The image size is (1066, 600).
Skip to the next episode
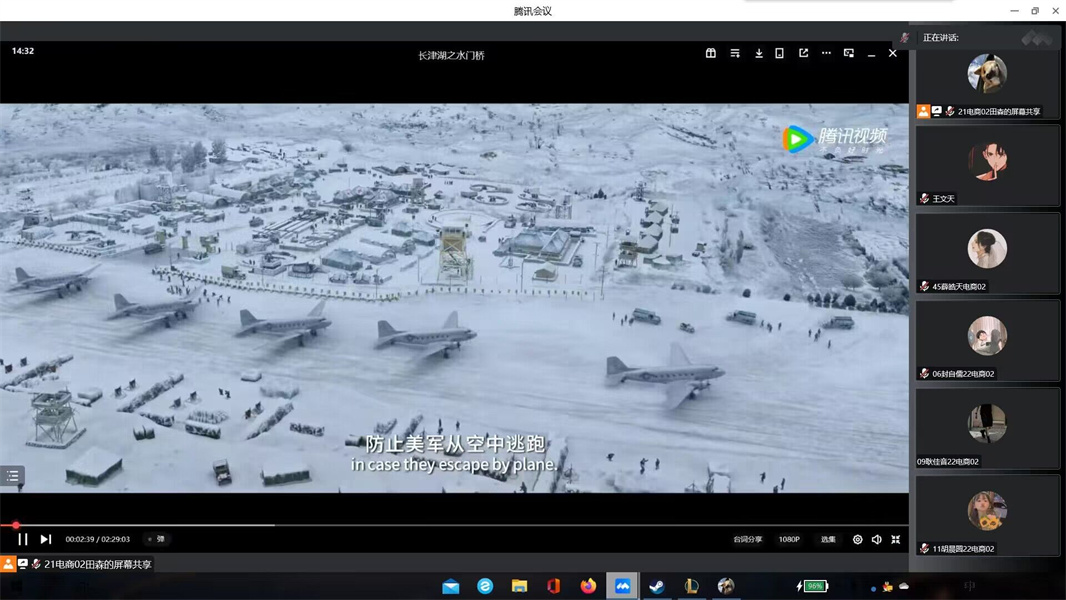(x=46, y=539)
